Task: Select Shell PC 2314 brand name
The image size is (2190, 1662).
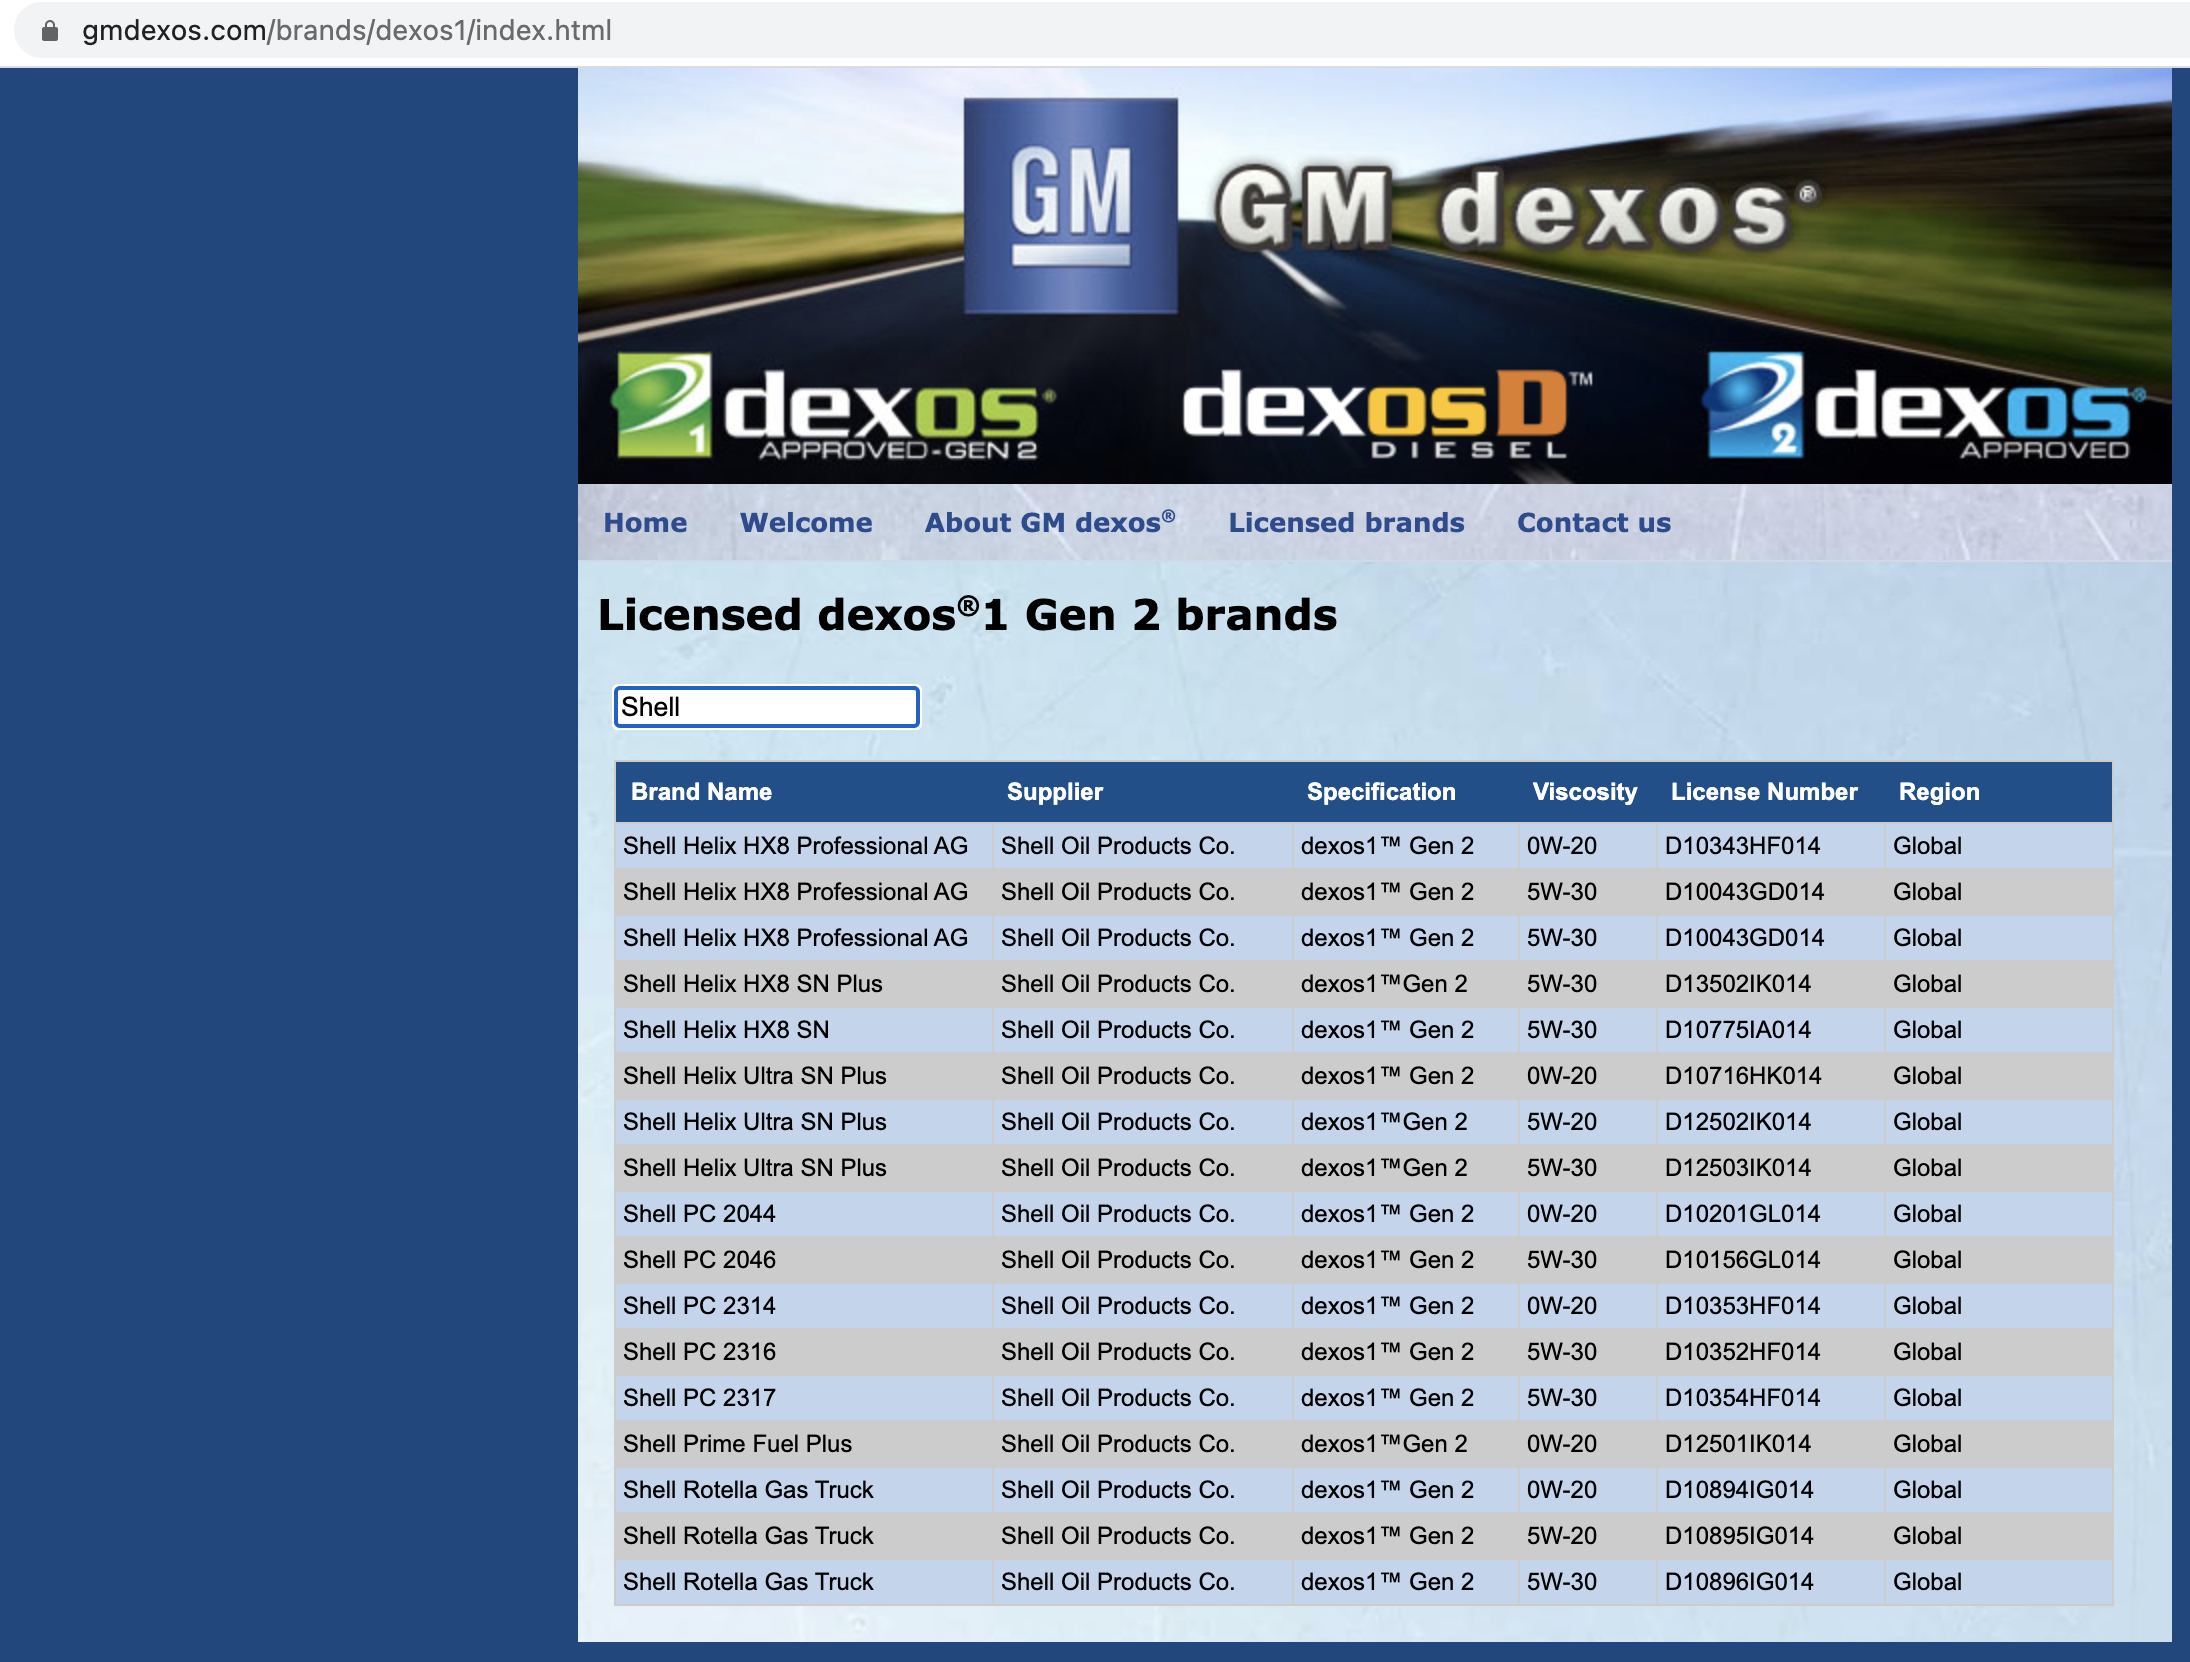Action: pyautogui.click(x=699, y=1306)
